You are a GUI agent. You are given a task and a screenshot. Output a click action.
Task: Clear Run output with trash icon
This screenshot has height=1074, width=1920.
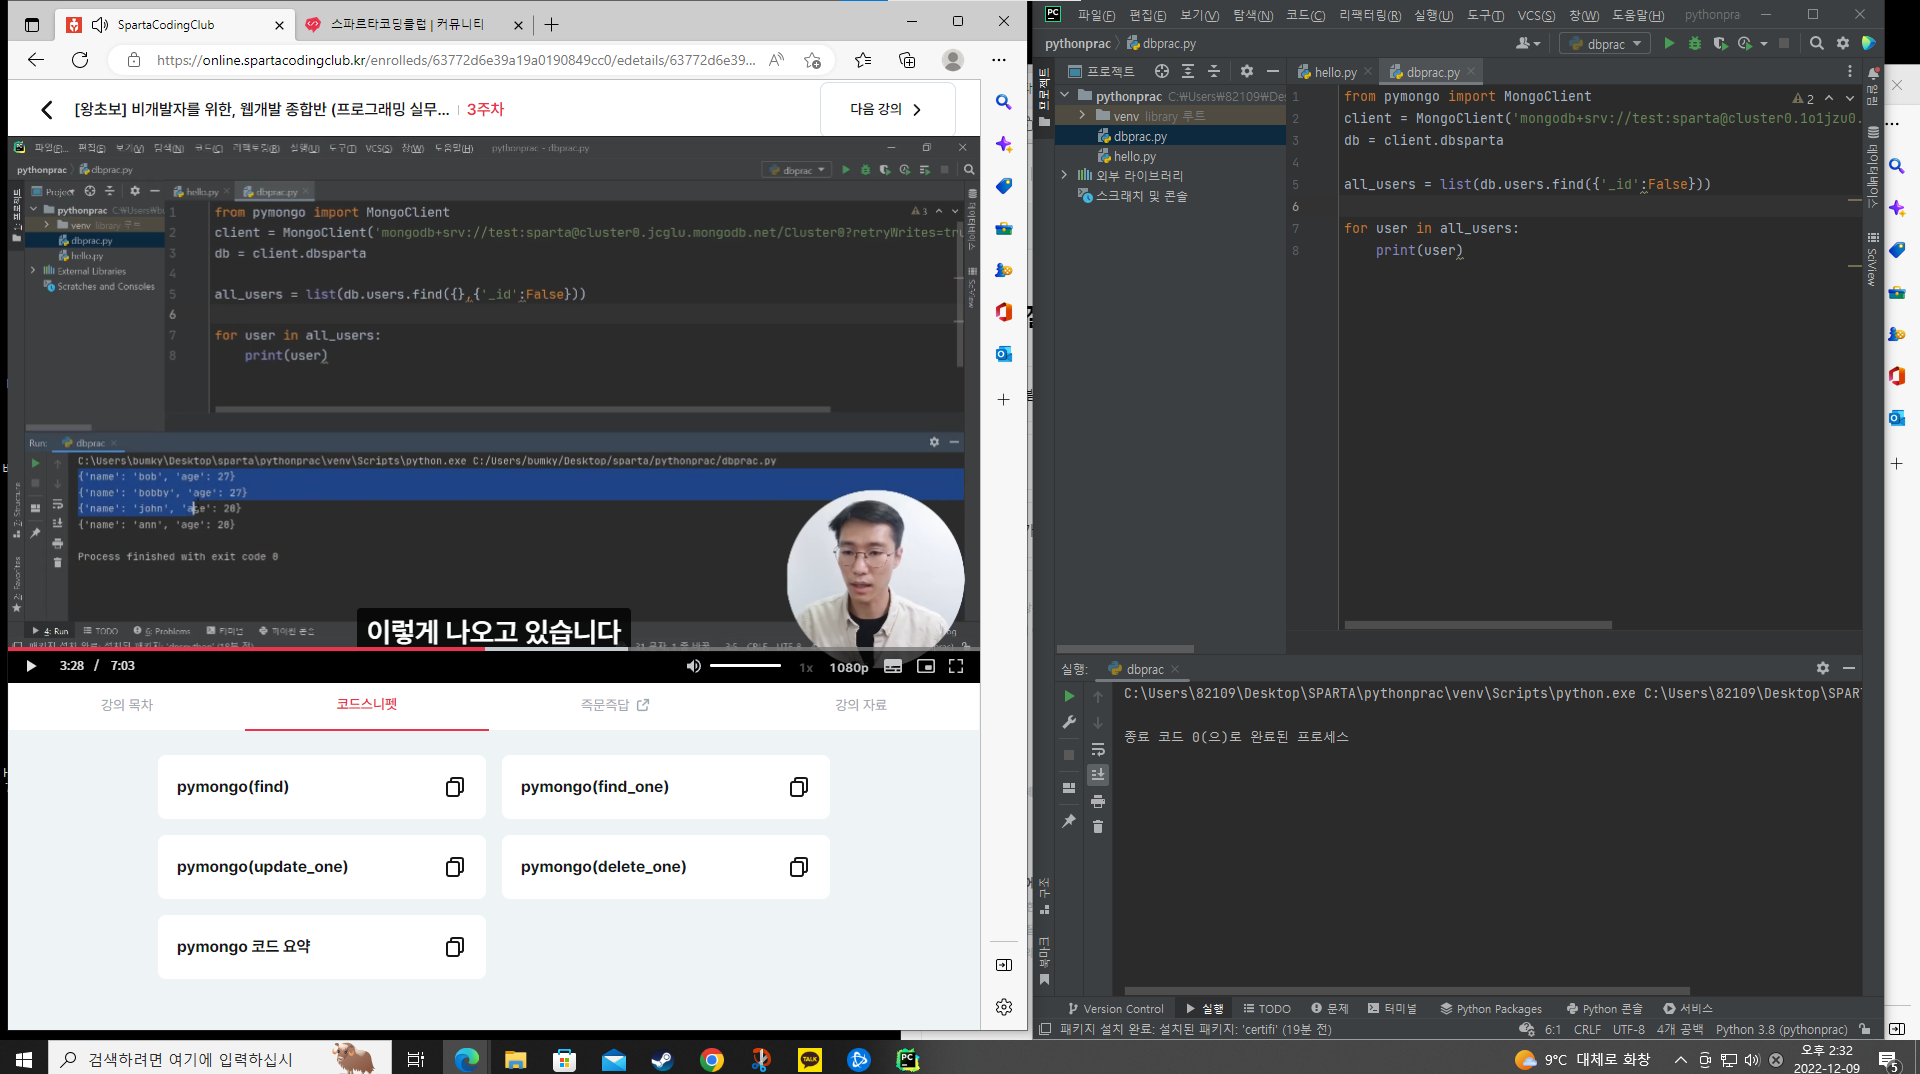(x=1098, y=827)
